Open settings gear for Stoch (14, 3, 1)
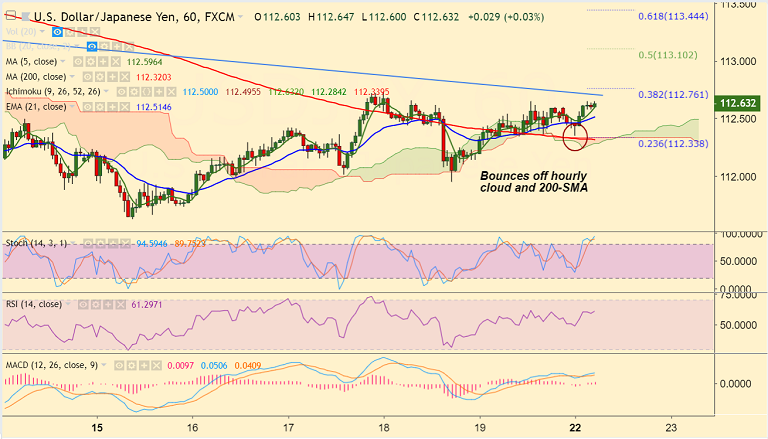Viewport: 768px width, 439px height. click(x=100, y=243)
